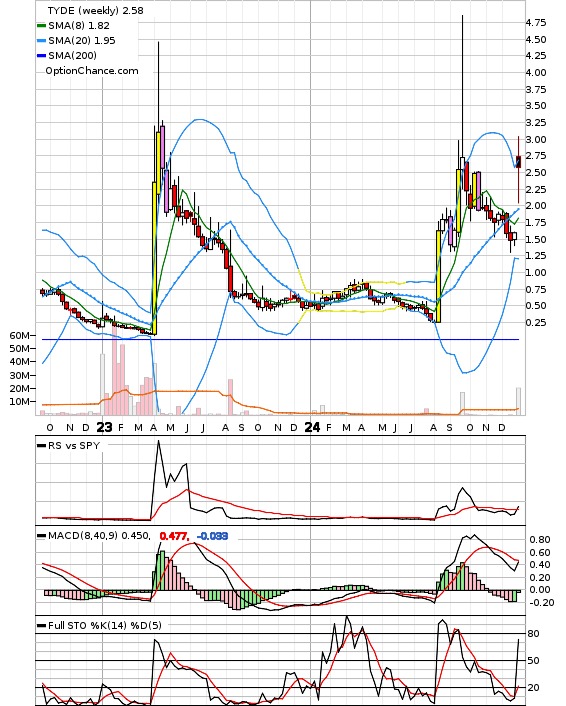Click the bold 24 year marker

tap(312, 427)
